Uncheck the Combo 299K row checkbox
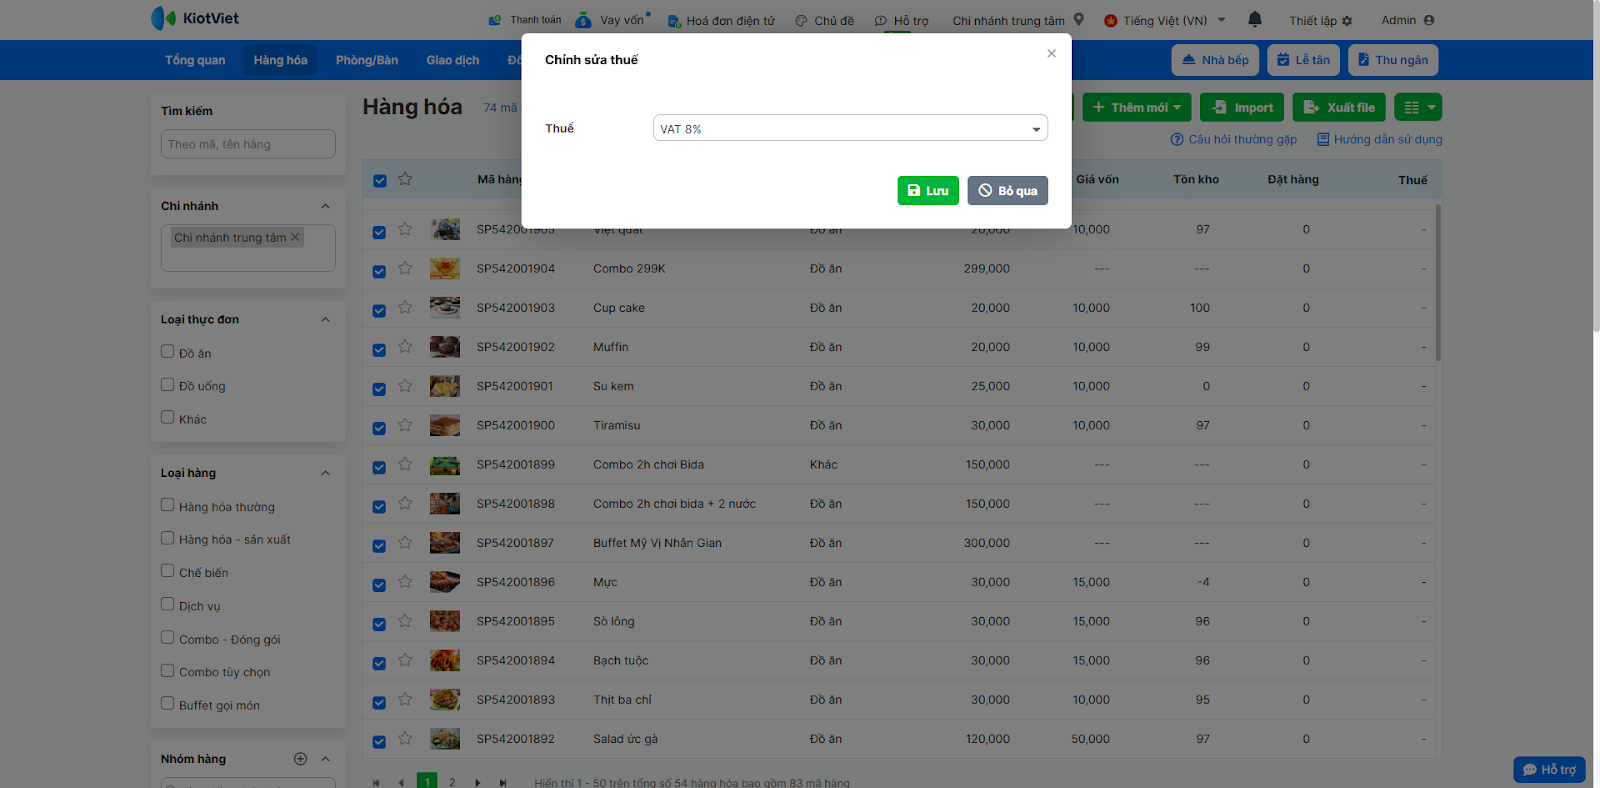Screen dimensions: 1600x788 pyautogui.click(x=379, y=271)
